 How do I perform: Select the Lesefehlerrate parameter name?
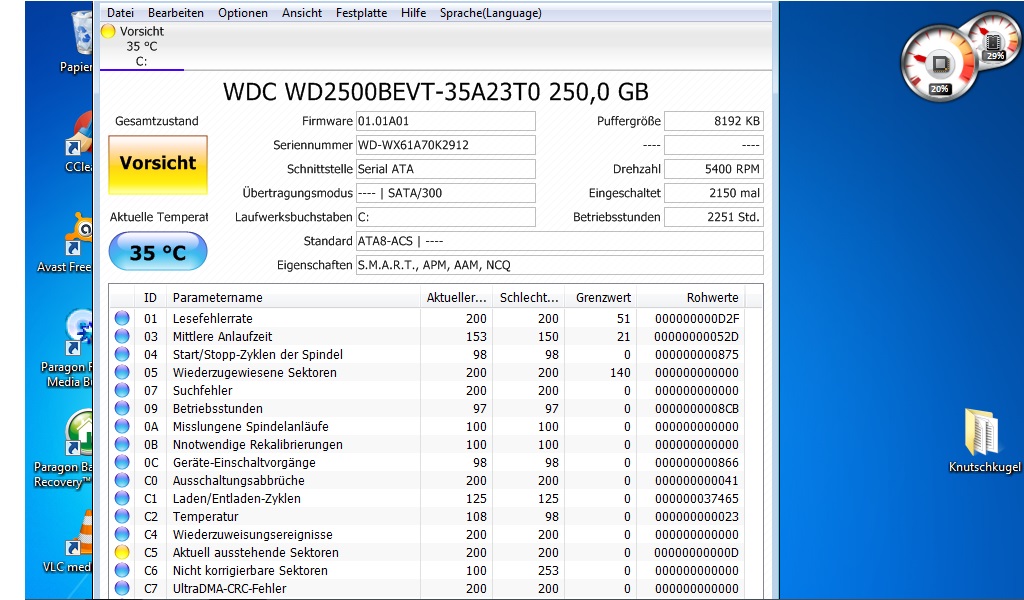212,319
